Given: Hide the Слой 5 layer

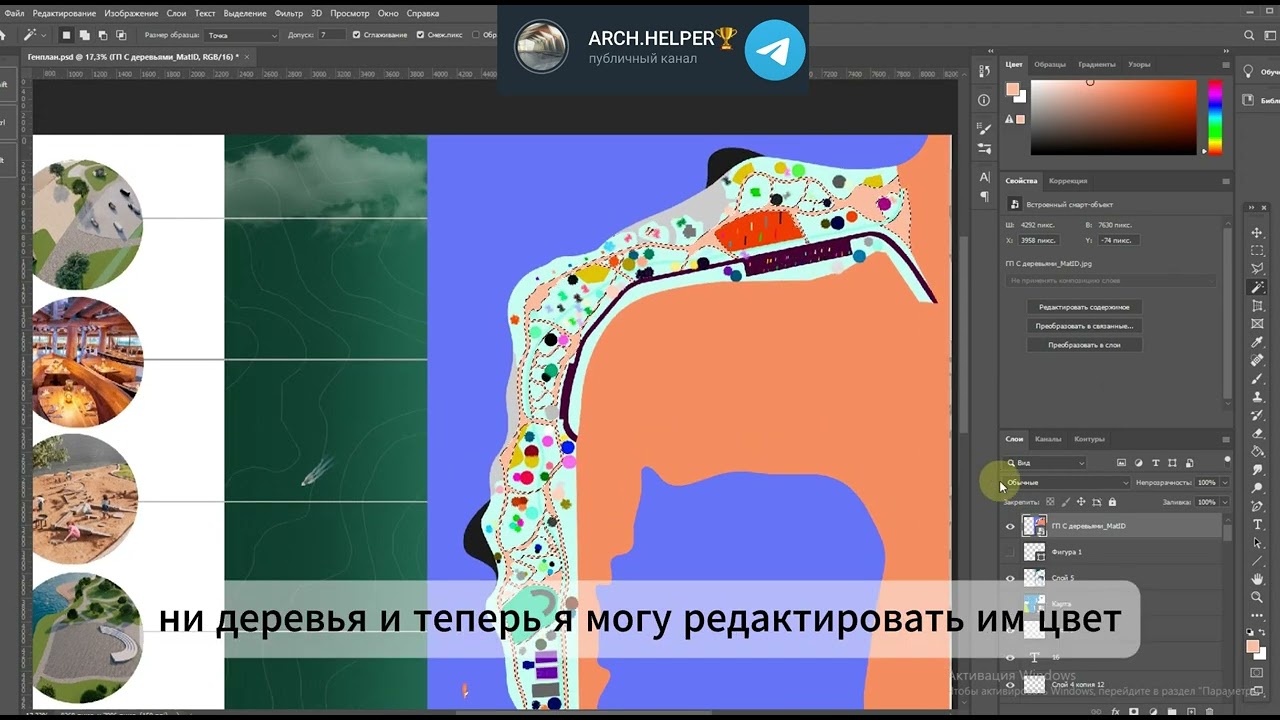Looking at the screenshot, I should [x=1010, y=578].
